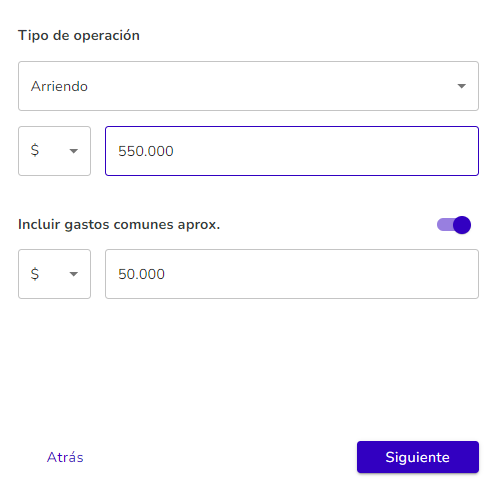Click the 550.000 value text

(146, 151)
